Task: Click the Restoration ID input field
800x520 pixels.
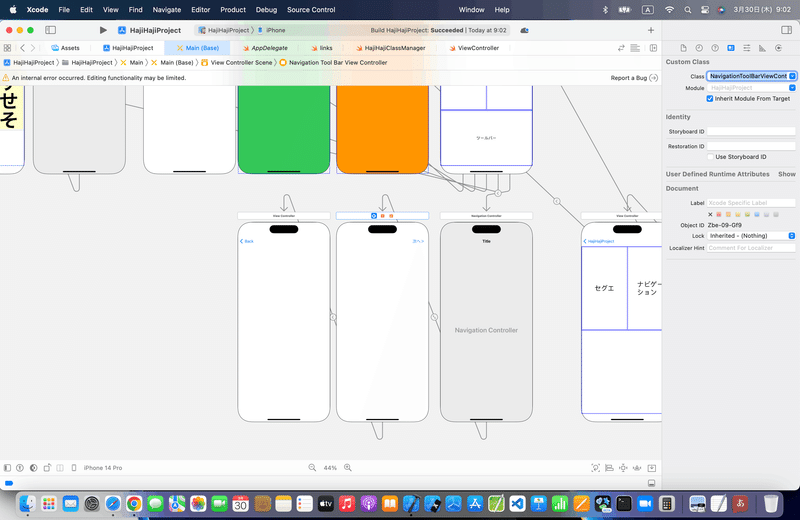Action: 751,146
